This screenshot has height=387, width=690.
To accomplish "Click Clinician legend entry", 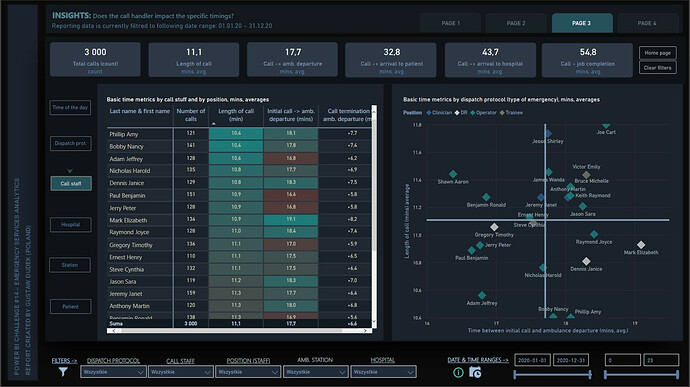I will pos(439,113).
